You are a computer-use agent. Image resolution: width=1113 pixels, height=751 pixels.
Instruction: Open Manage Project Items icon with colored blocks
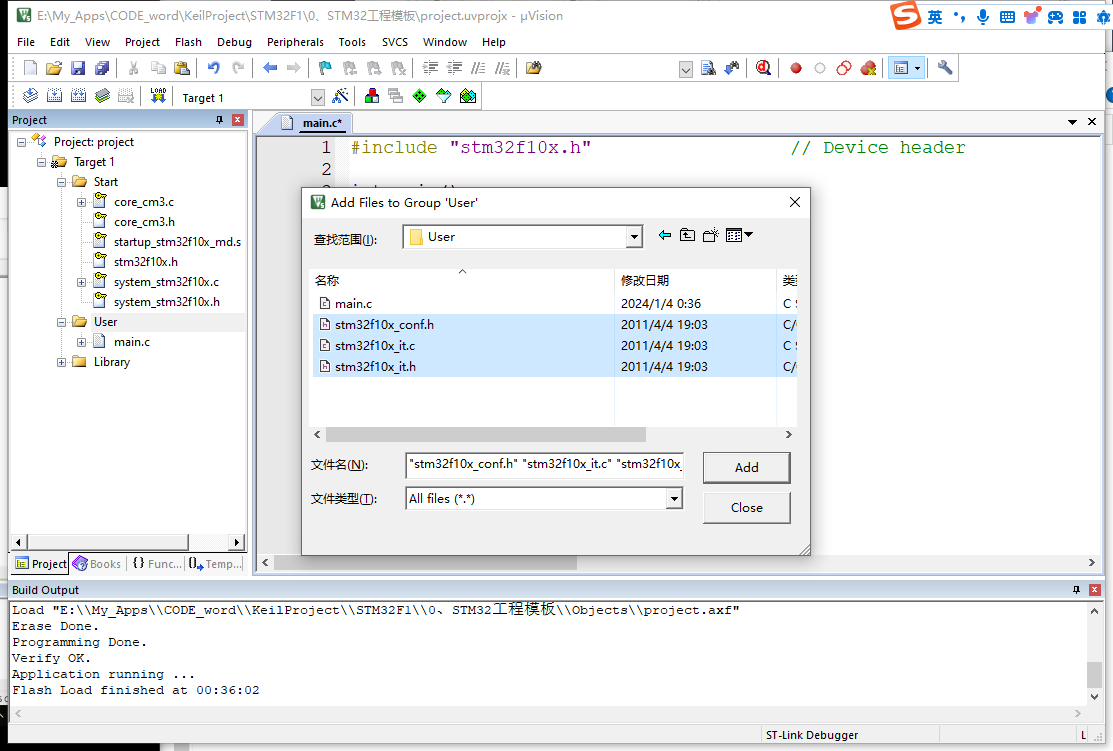point(371,96)
